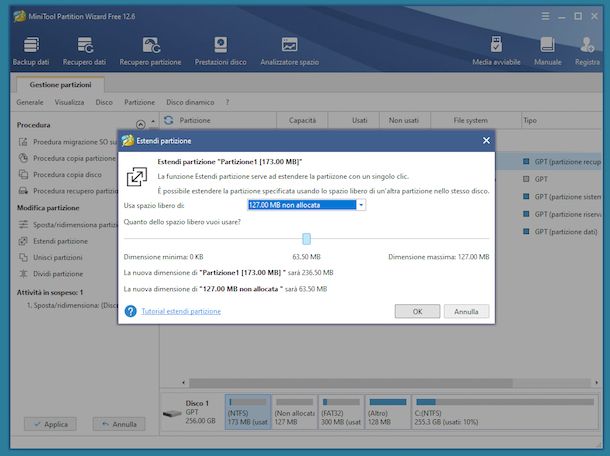Click the Usati column header
This screenshot has height=456, width=610.
(354, 120)
